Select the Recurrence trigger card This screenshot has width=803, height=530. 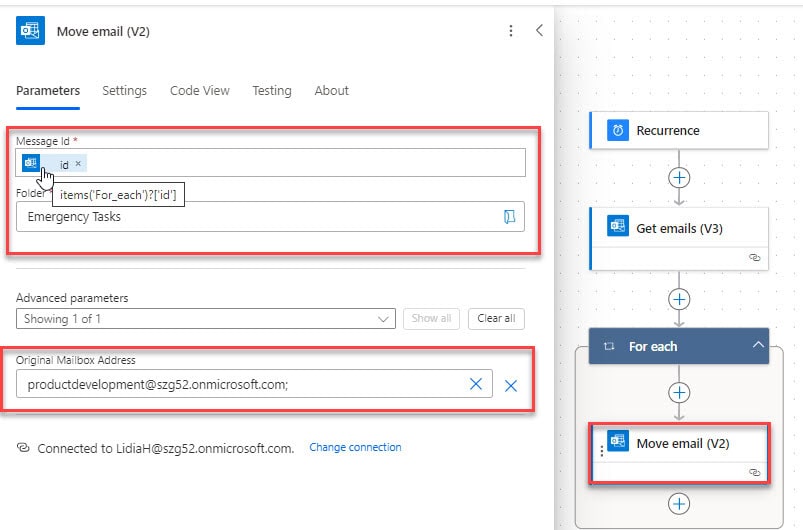[679, 131]
